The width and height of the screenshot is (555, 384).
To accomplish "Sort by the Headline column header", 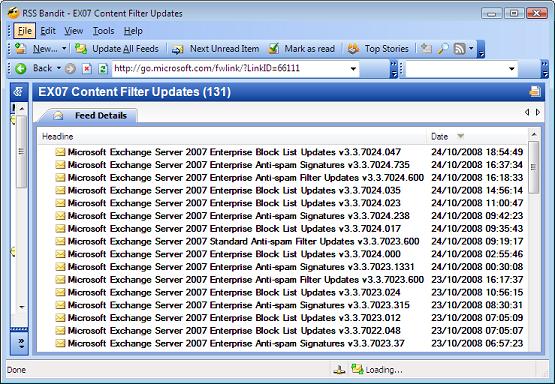I will (x=232, y=136).
